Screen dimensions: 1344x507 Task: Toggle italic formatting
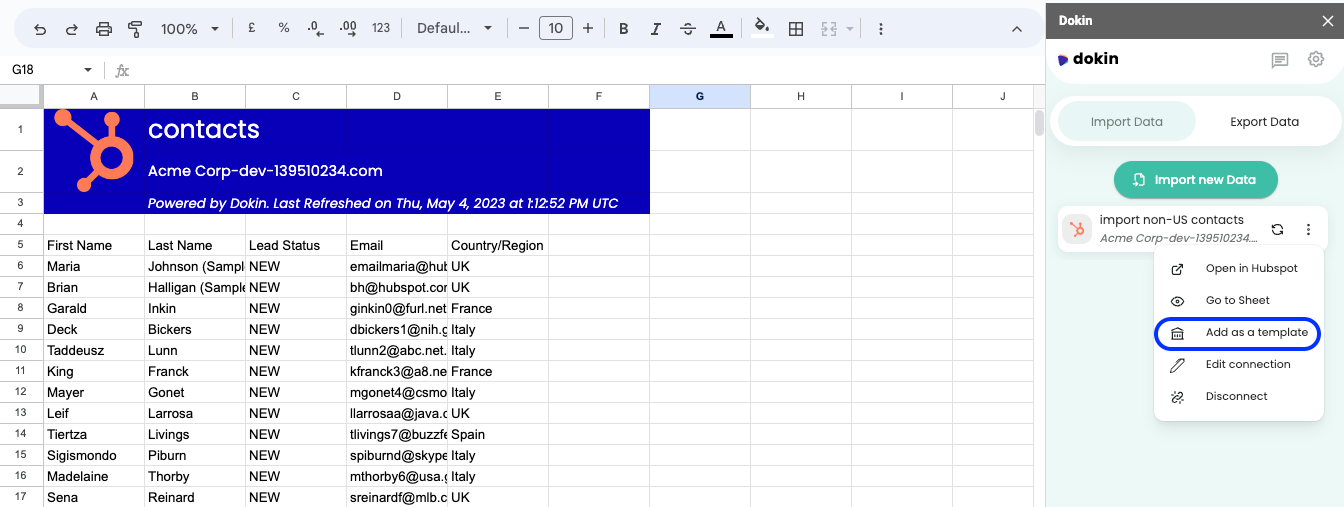click(x=656, y=29)
